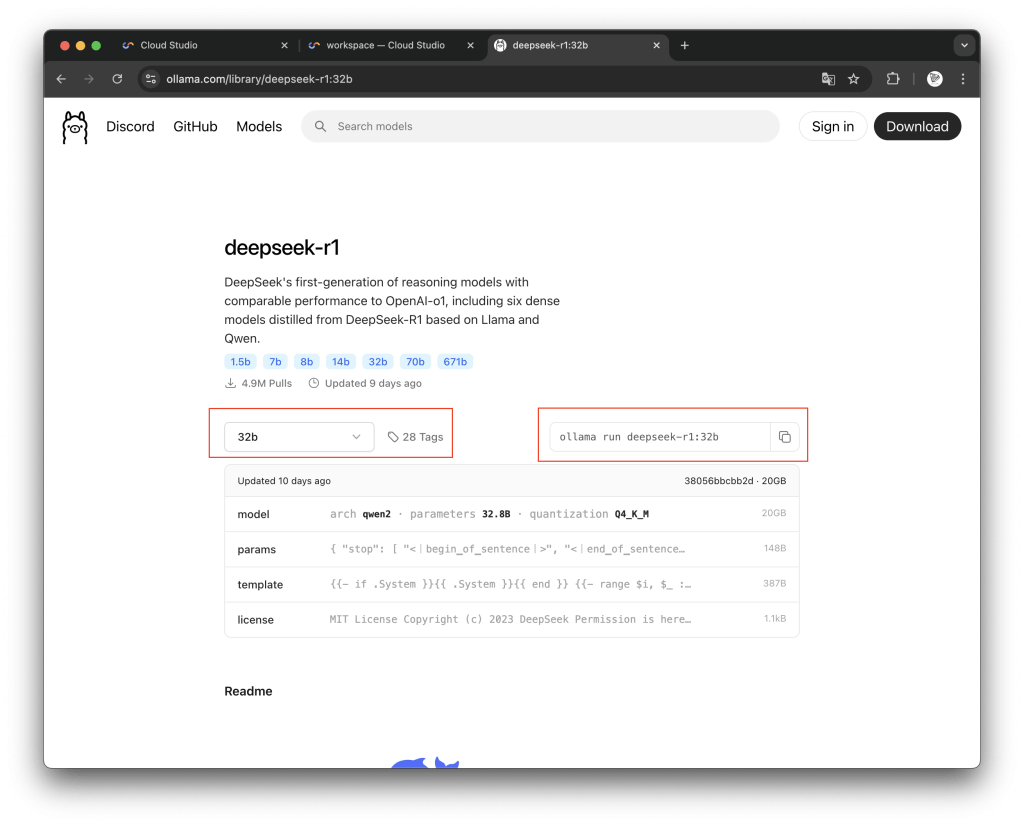This screenshot has height=826, width=1024.
Task: Copy the ollama run command
Action: [x=785, y=437]
